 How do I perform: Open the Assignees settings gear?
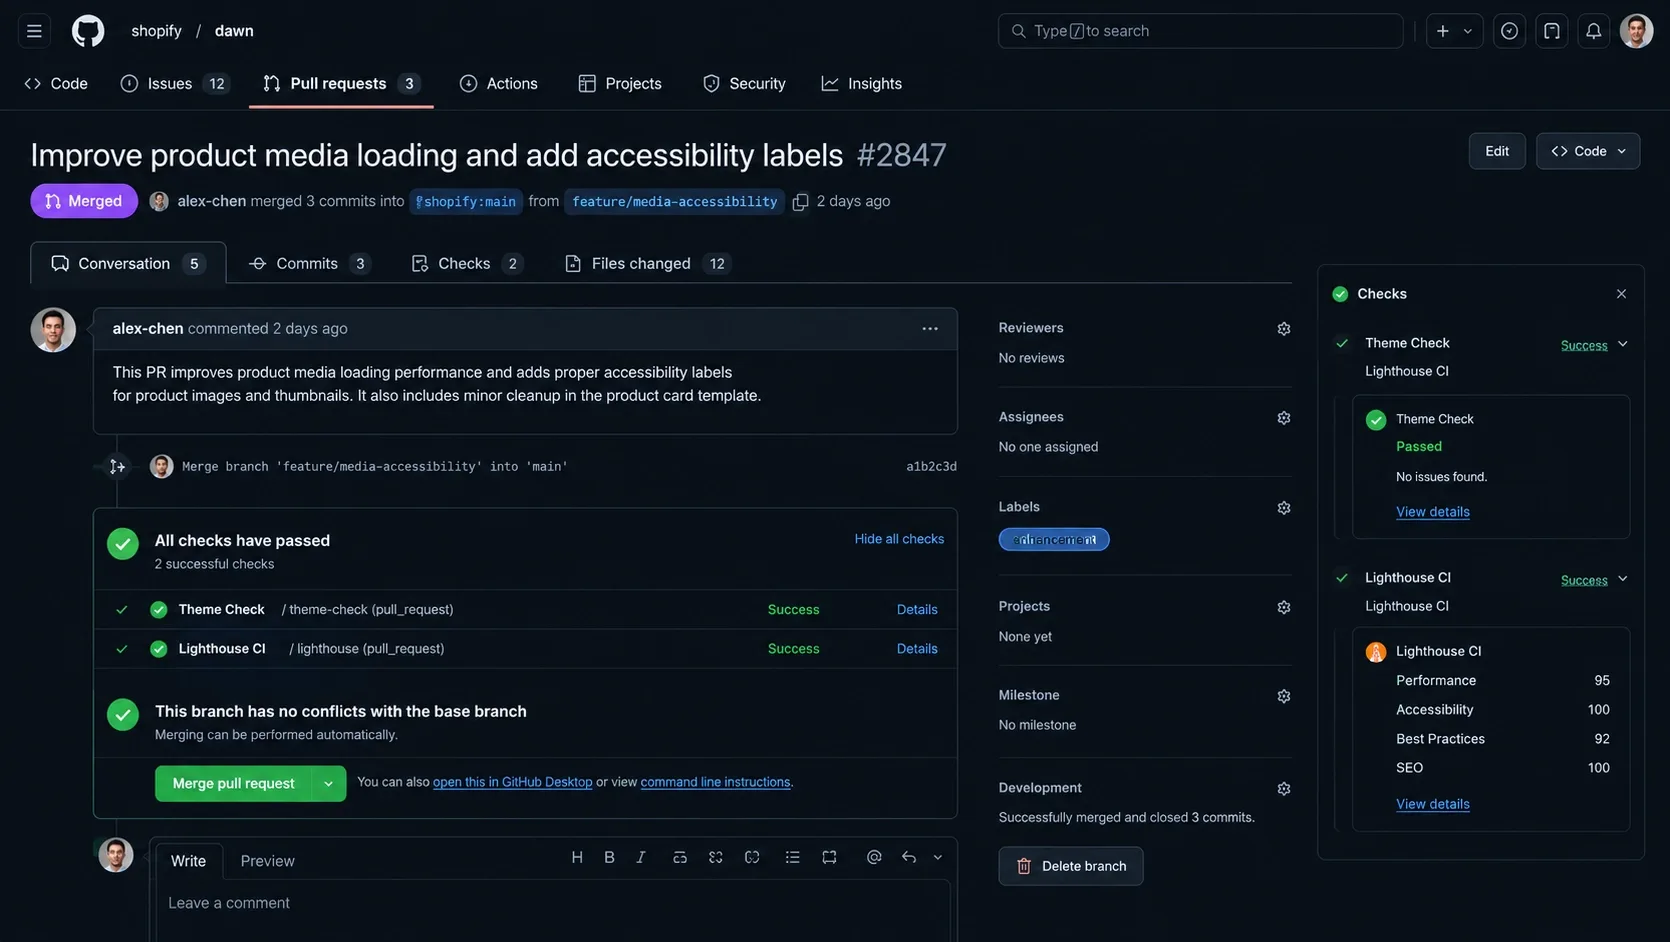coord(1284,418)
